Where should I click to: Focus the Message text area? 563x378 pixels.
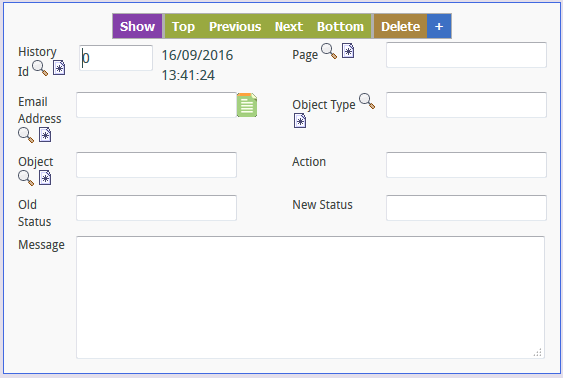310,297
